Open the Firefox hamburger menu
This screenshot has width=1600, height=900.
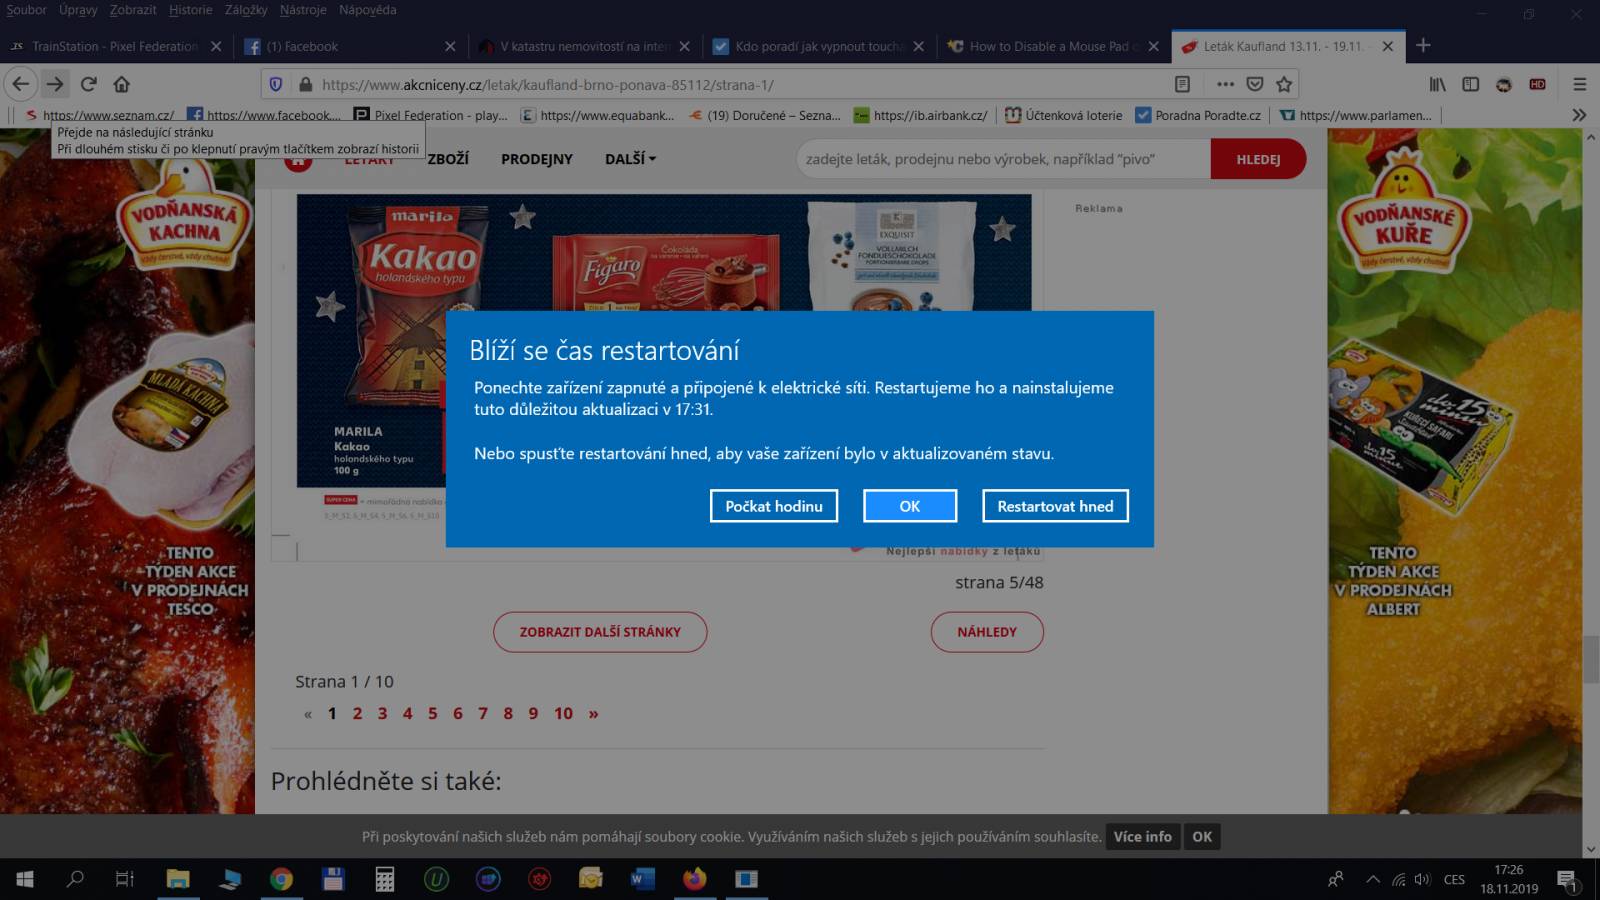[1579, 84]
